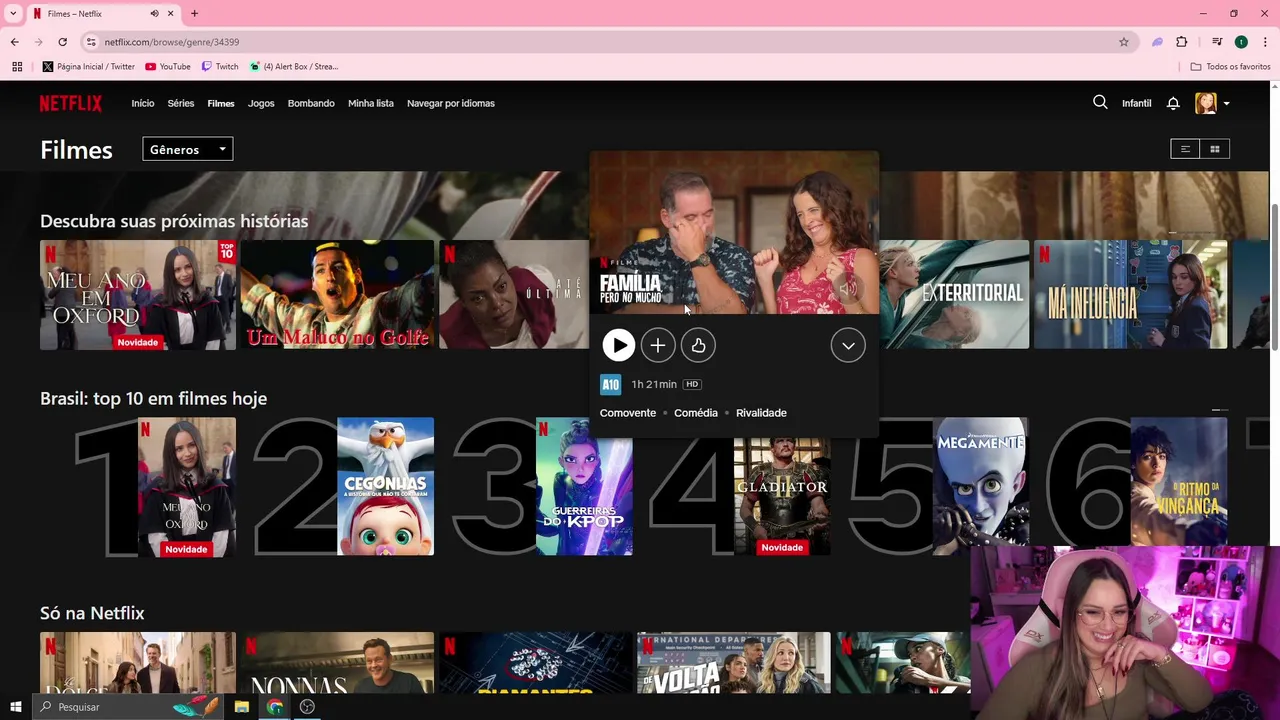Open the Página Inicial / Twitter bookmark
The height and width of the screenshot is (720, 1280).
89,67
